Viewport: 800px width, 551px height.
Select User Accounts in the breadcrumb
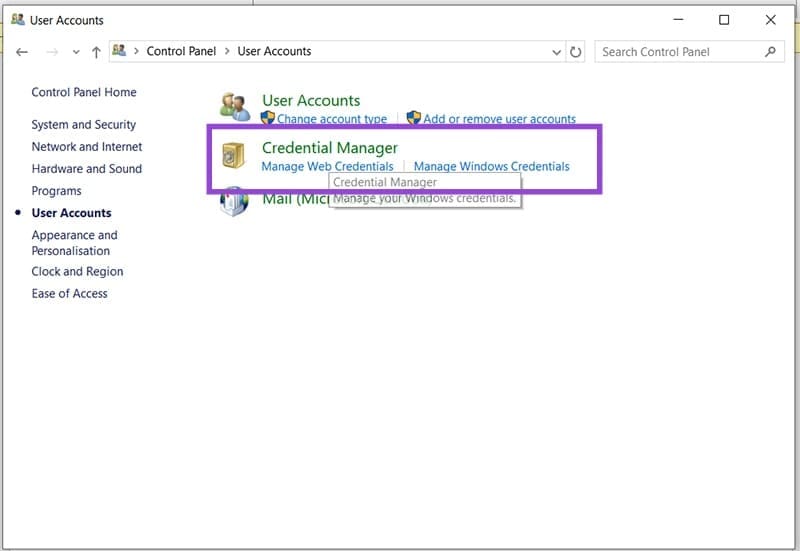[x=274, y=51]
